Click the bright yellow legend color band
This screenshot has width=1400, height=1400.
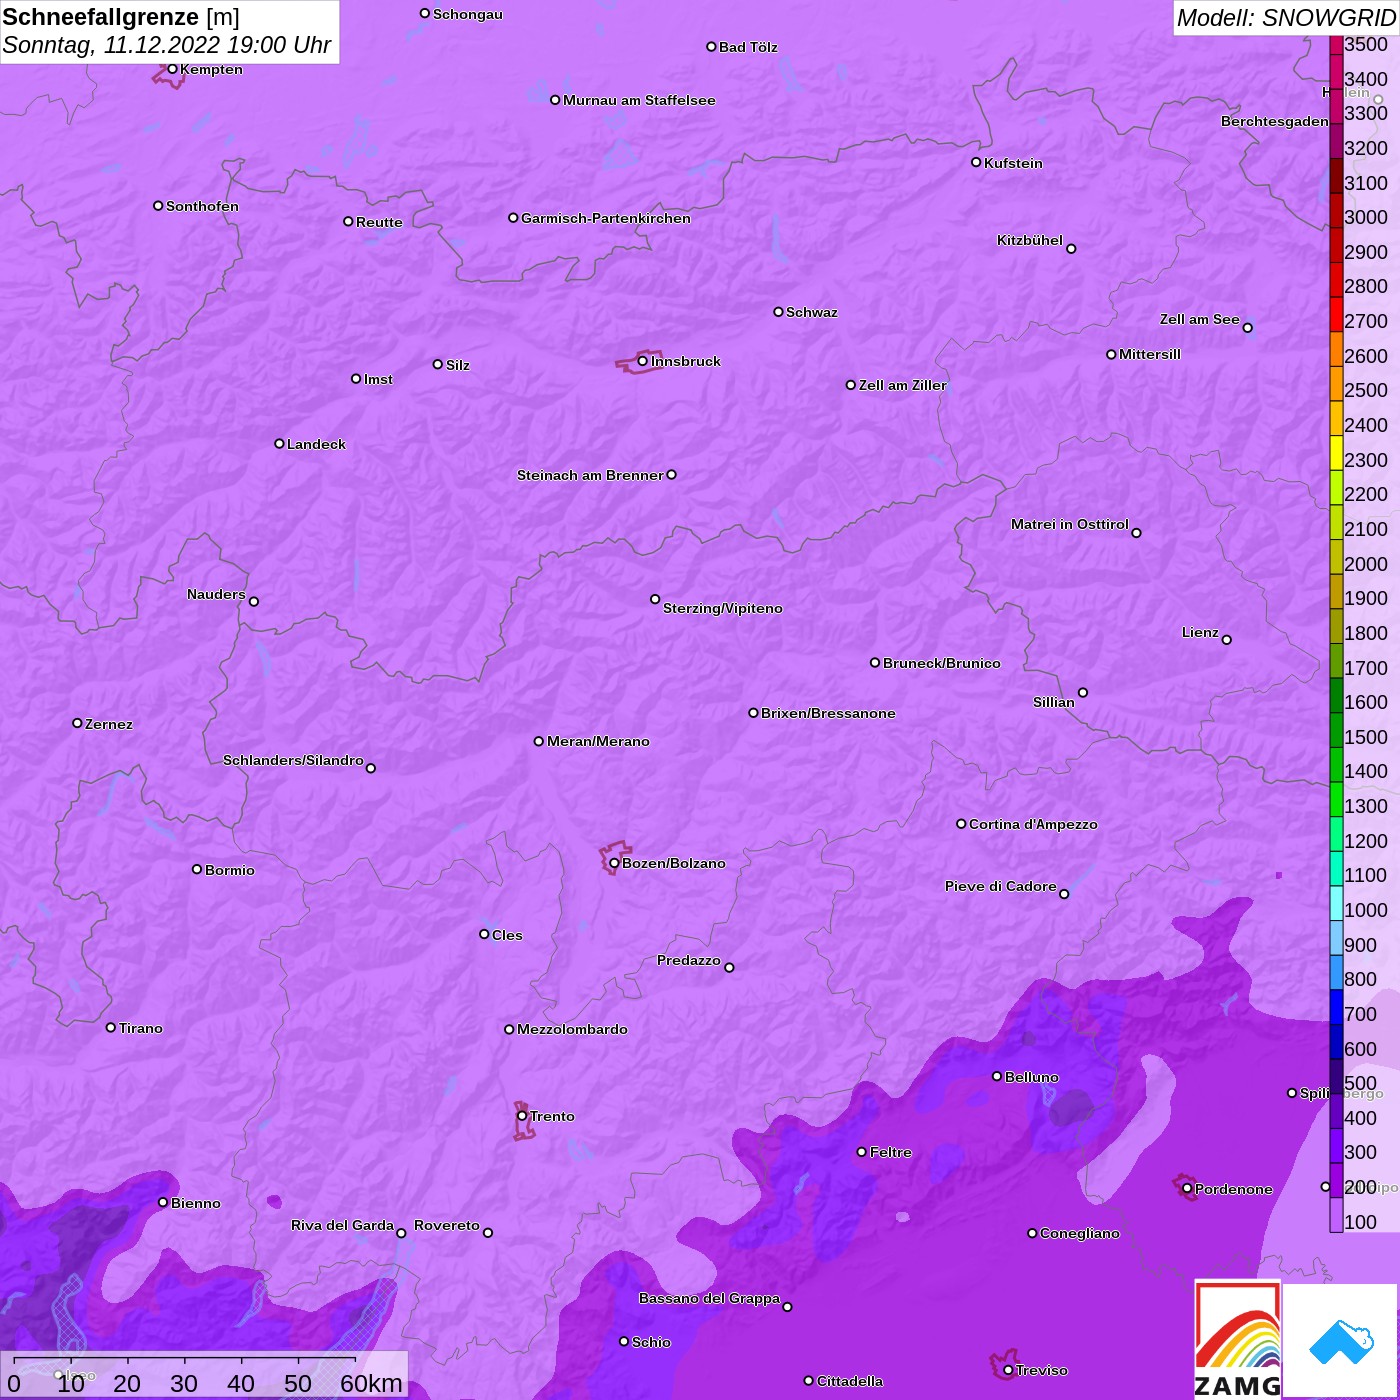[1336, 453]
